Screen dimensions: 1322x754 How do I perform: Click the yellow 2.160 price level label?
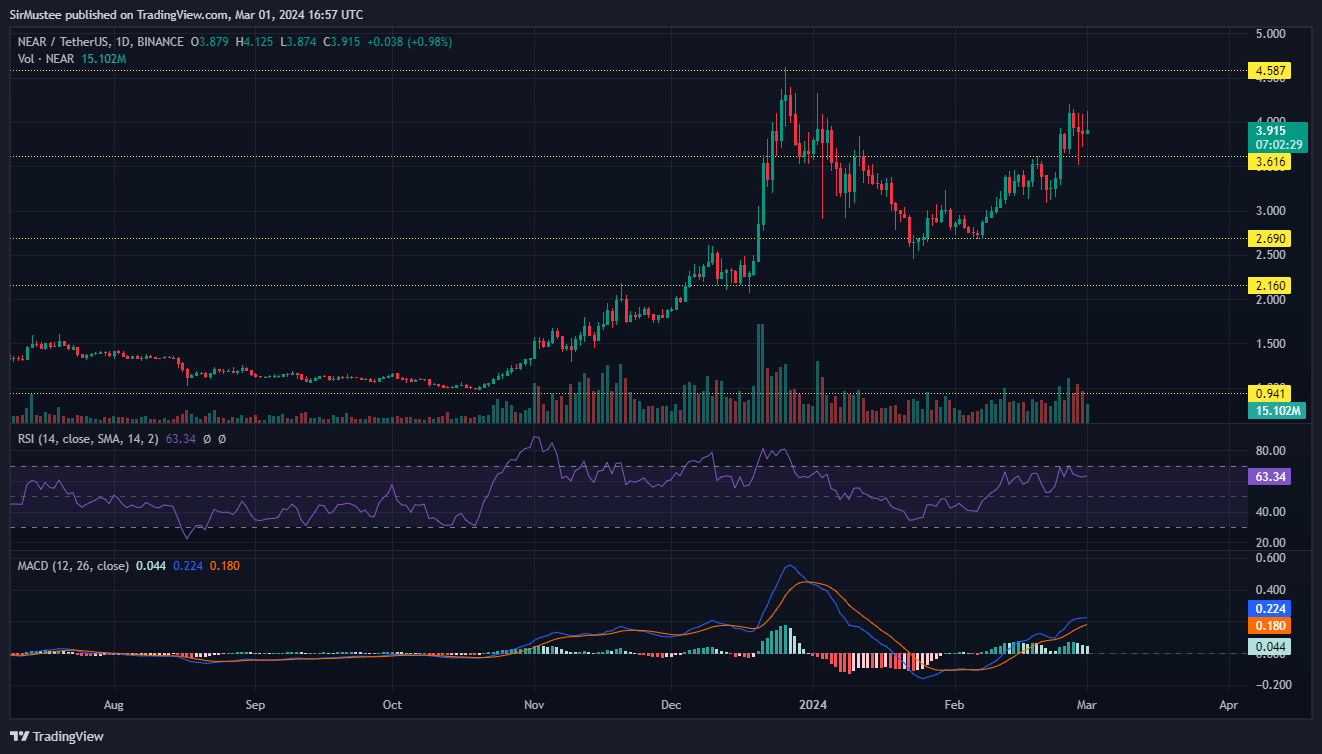[x=1268, y=285]
